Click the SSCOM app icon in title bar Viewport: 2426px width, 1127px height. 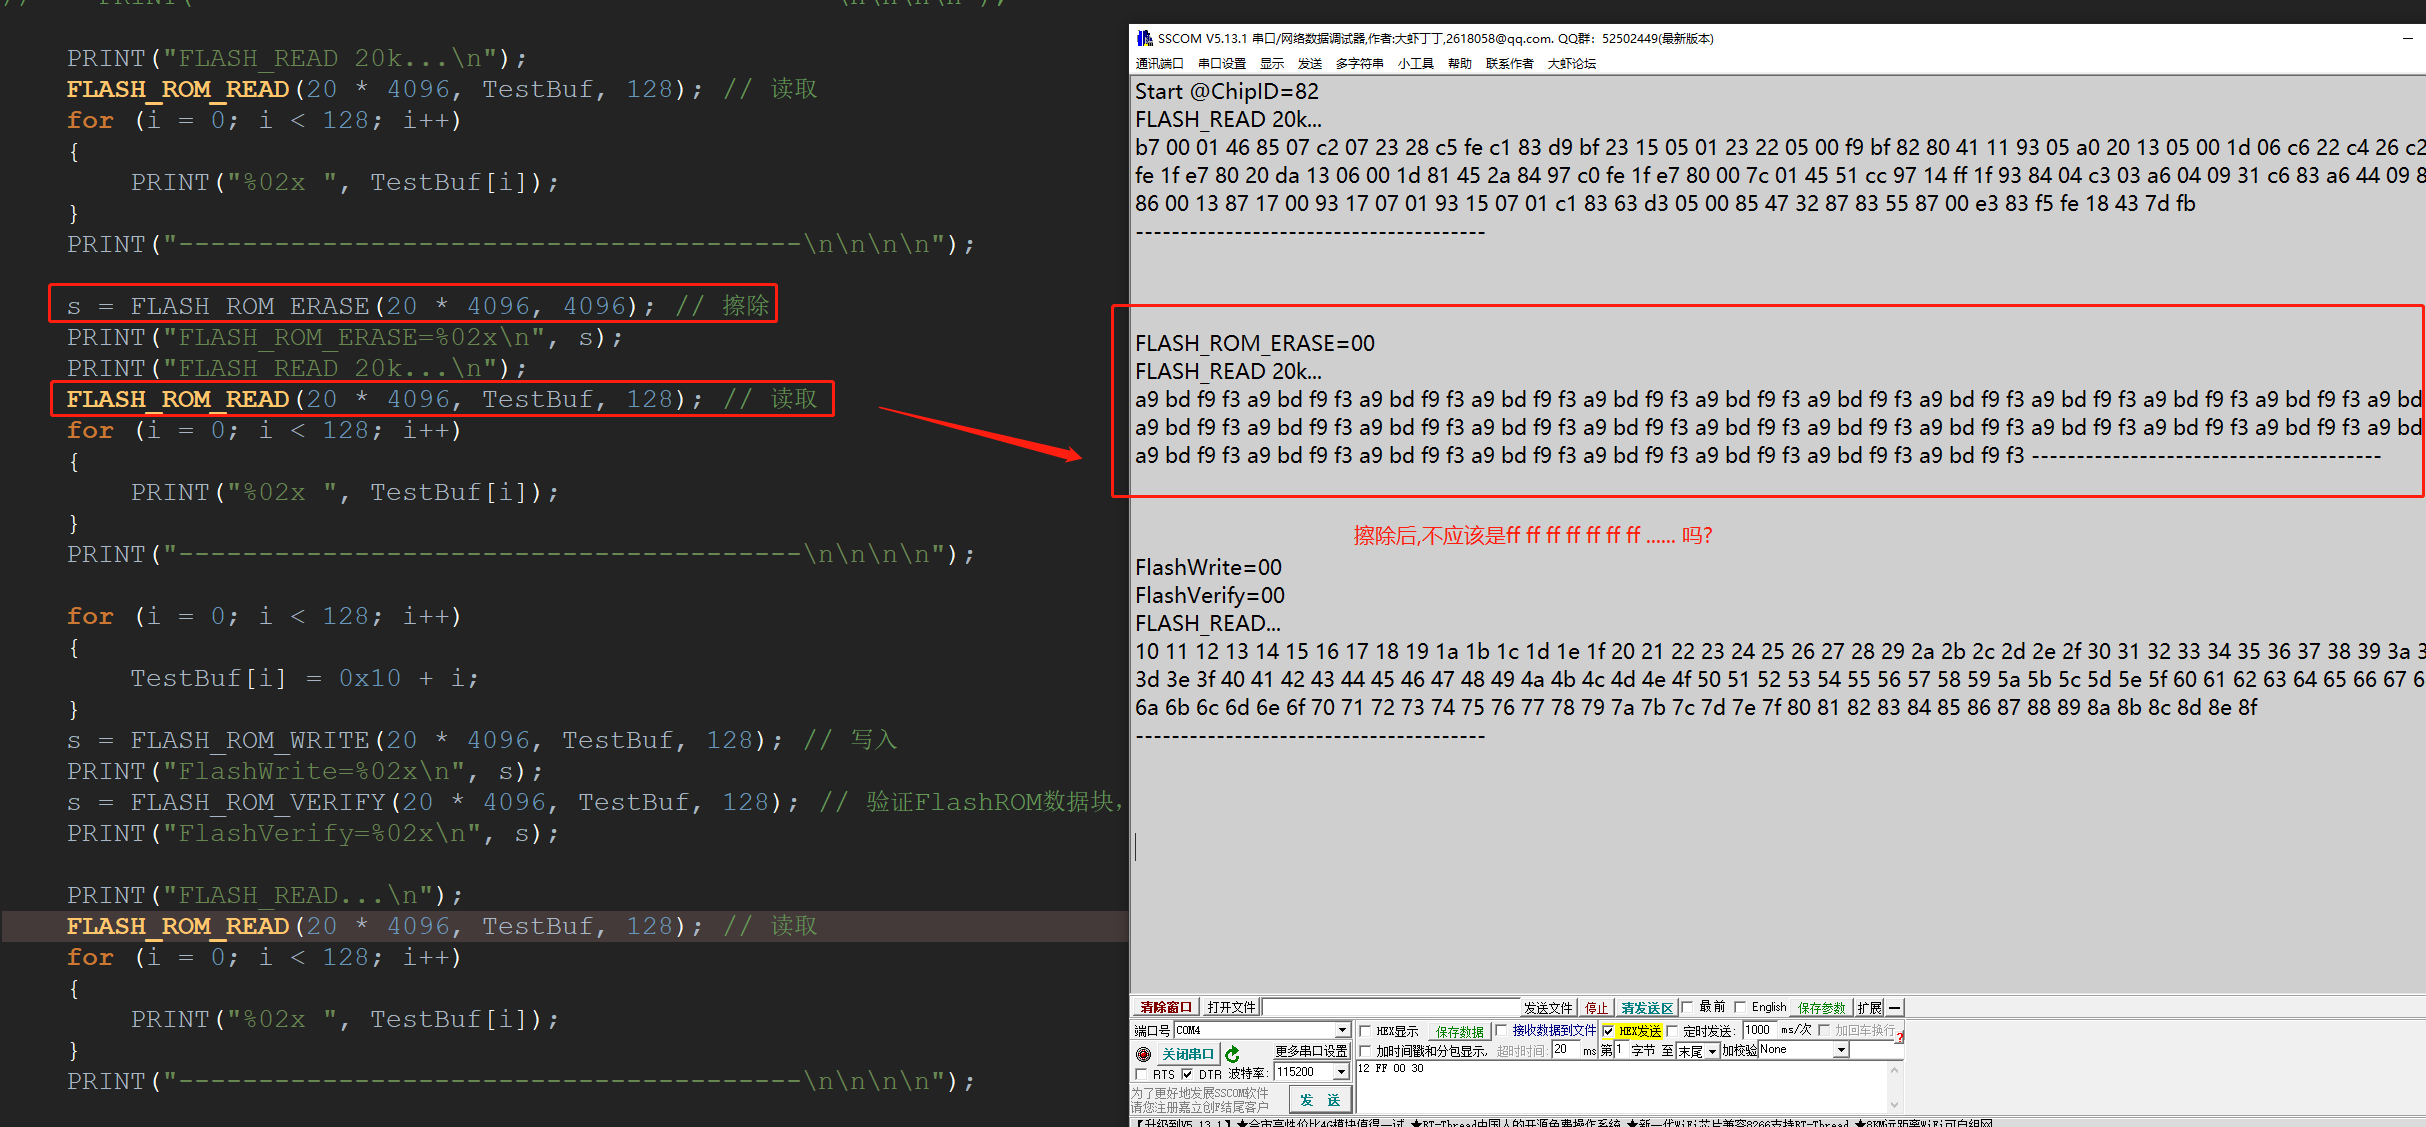point(1144,38)
